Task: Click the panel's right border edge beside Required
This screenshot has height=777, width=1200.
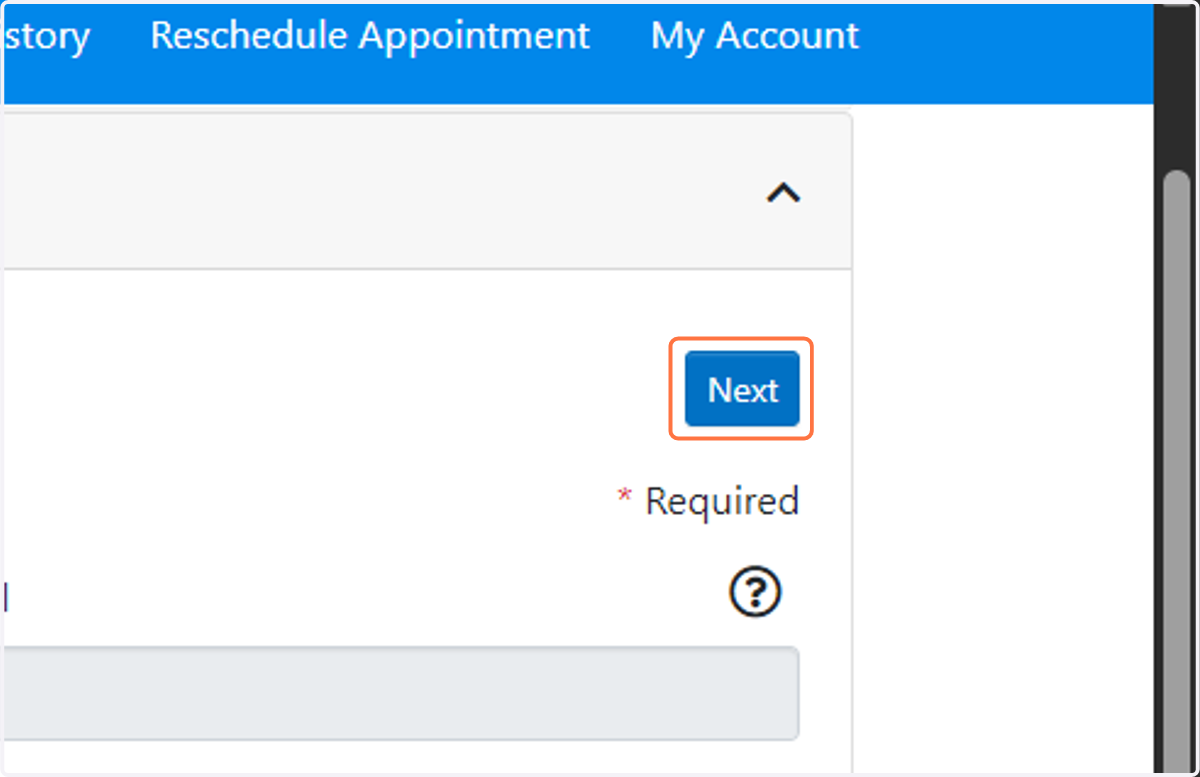Action: (852, 500)
